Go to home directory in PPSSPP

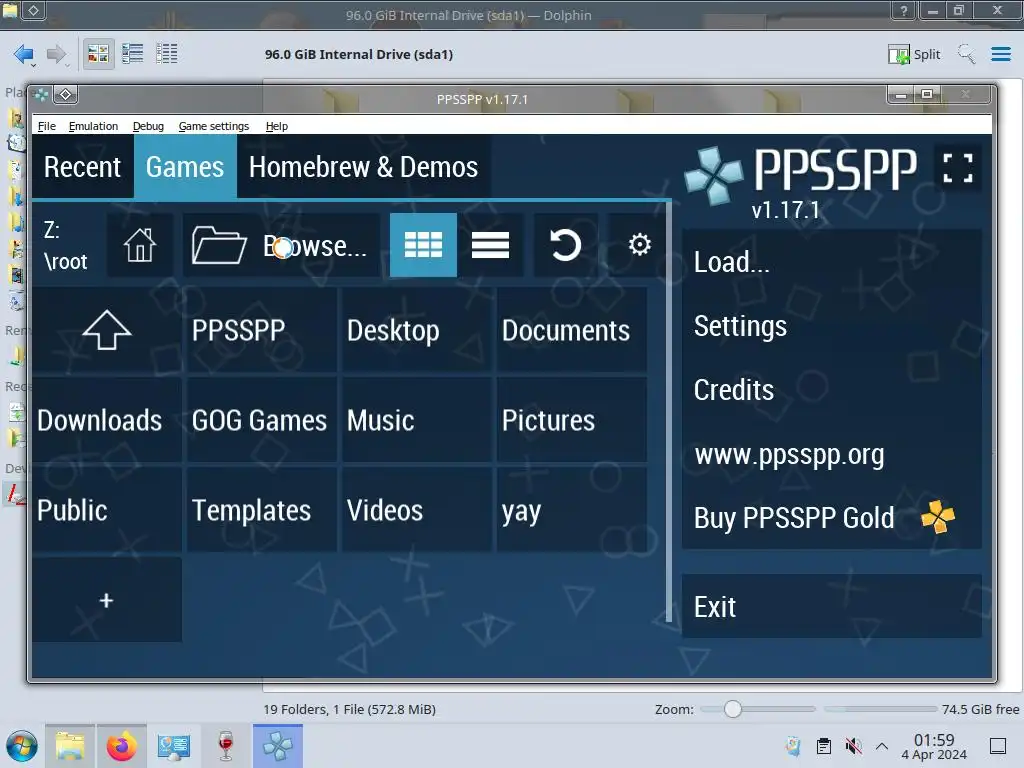click(140, 245)
